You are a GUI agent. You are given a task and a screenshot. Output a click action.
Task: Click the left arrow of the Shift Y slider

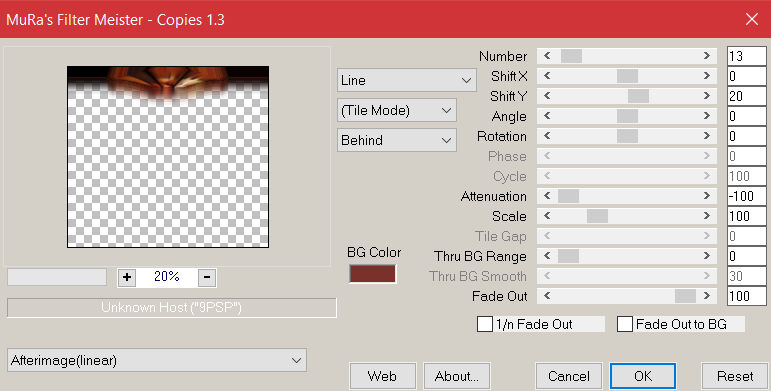click(547, 96)
